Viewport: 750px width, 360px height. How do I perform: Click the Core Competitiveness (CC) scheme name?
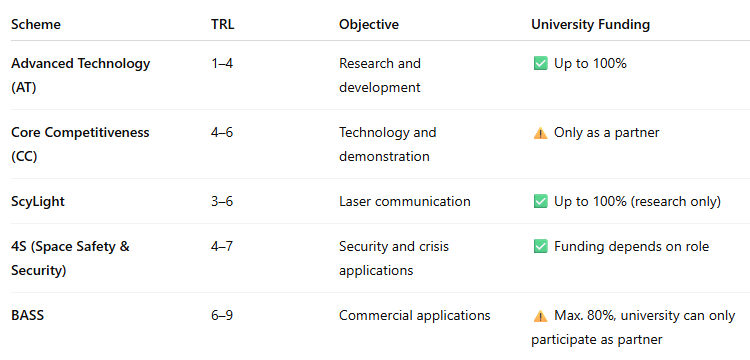click(80, 144)
